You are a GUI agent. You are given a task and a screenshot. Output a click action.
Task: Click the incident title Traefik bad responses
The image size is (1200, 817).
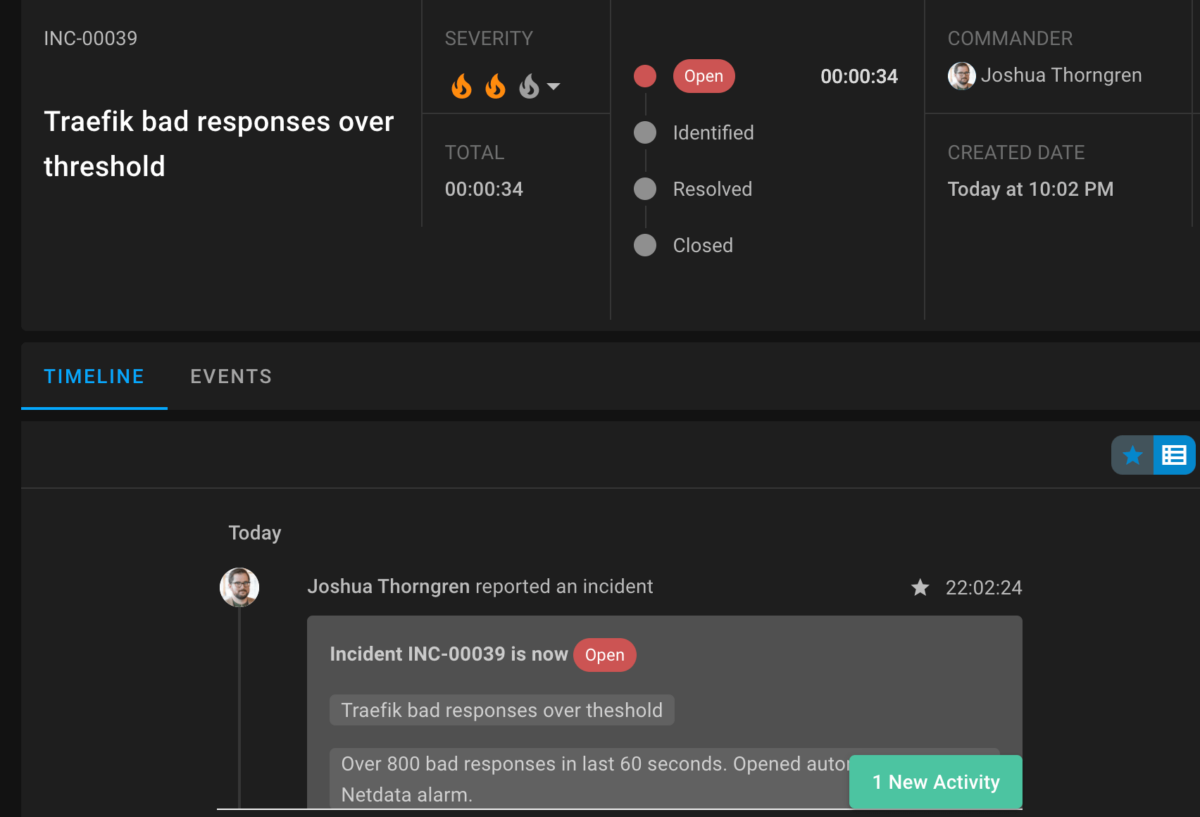[218, 144]
